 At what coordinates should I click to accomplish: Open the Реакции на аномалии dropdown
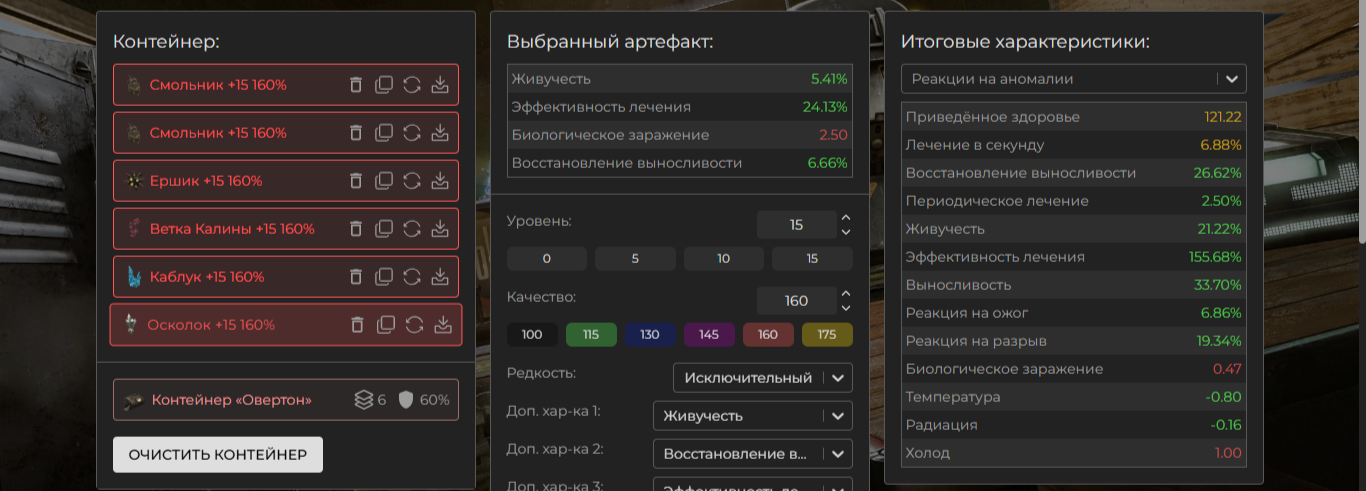1073,78
